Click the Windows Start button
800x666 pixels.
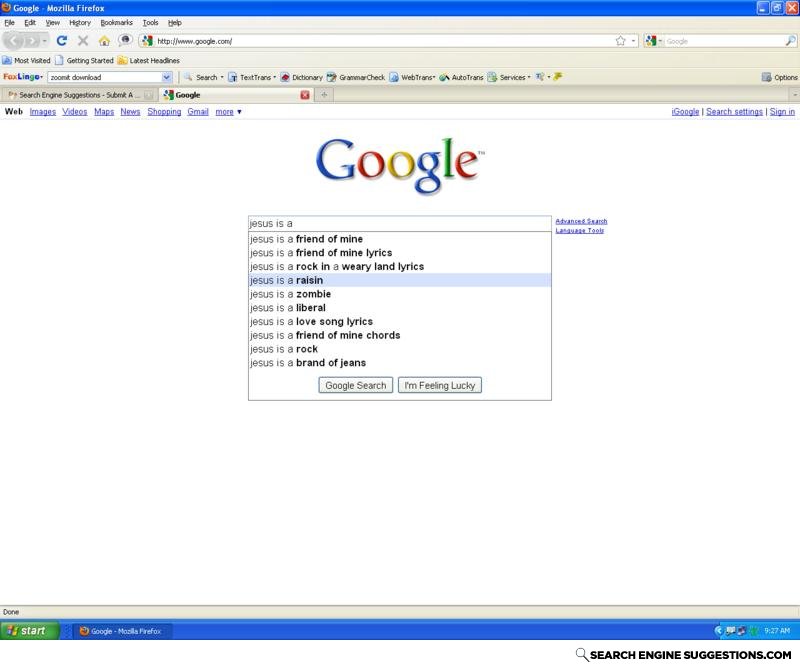coord(30,631)
